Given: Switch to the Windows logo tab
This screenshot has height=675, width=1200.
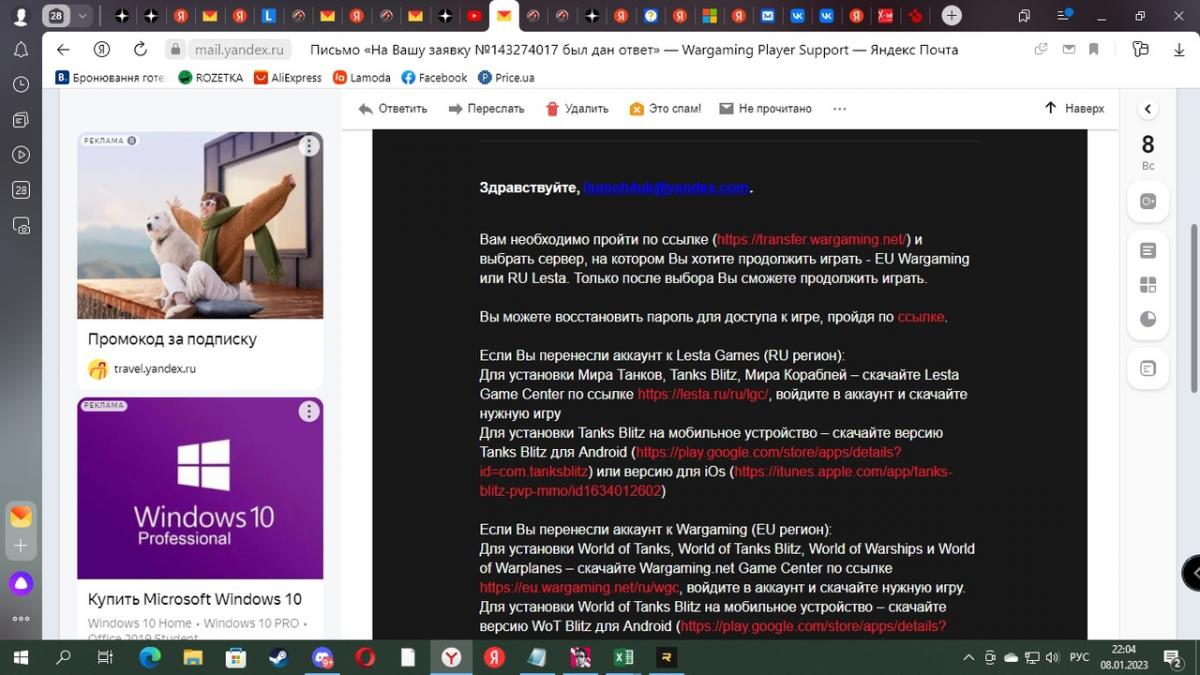Looking at the screenshot, I should 709,16.
